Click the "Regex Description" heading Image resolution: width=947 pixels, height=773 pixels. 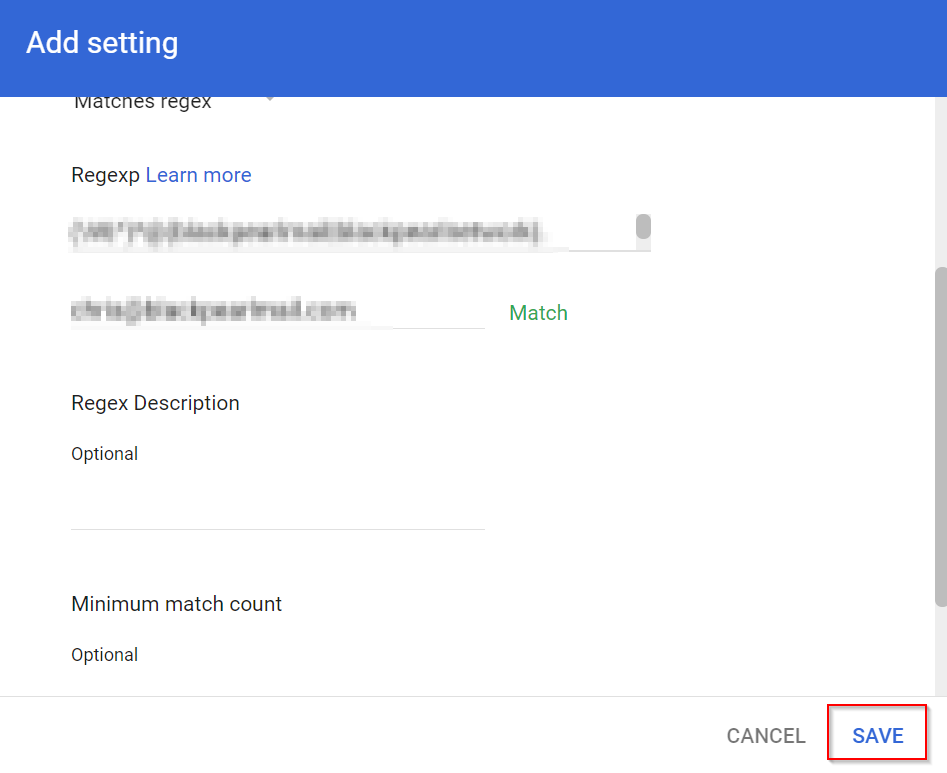[155, 403]
